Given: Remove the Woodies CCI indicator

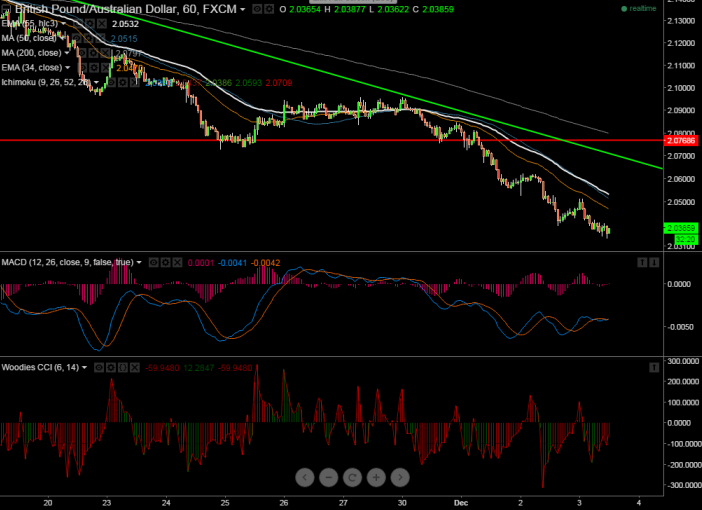Looking at the screenshot, I should [135, 368].
